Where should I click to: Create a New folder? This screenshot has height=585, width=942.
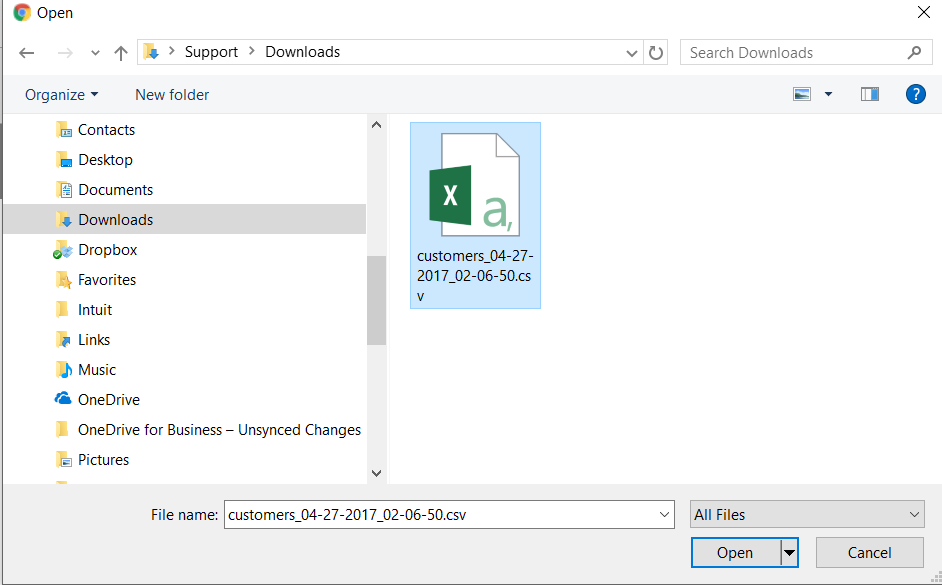click(172, 95)
